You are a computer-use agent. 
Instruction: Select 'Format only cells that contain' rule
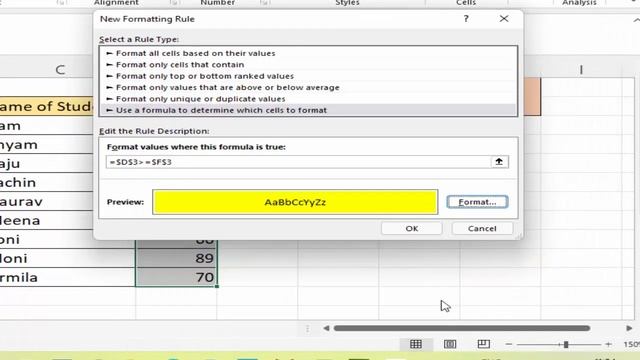(x=308, y=65)
